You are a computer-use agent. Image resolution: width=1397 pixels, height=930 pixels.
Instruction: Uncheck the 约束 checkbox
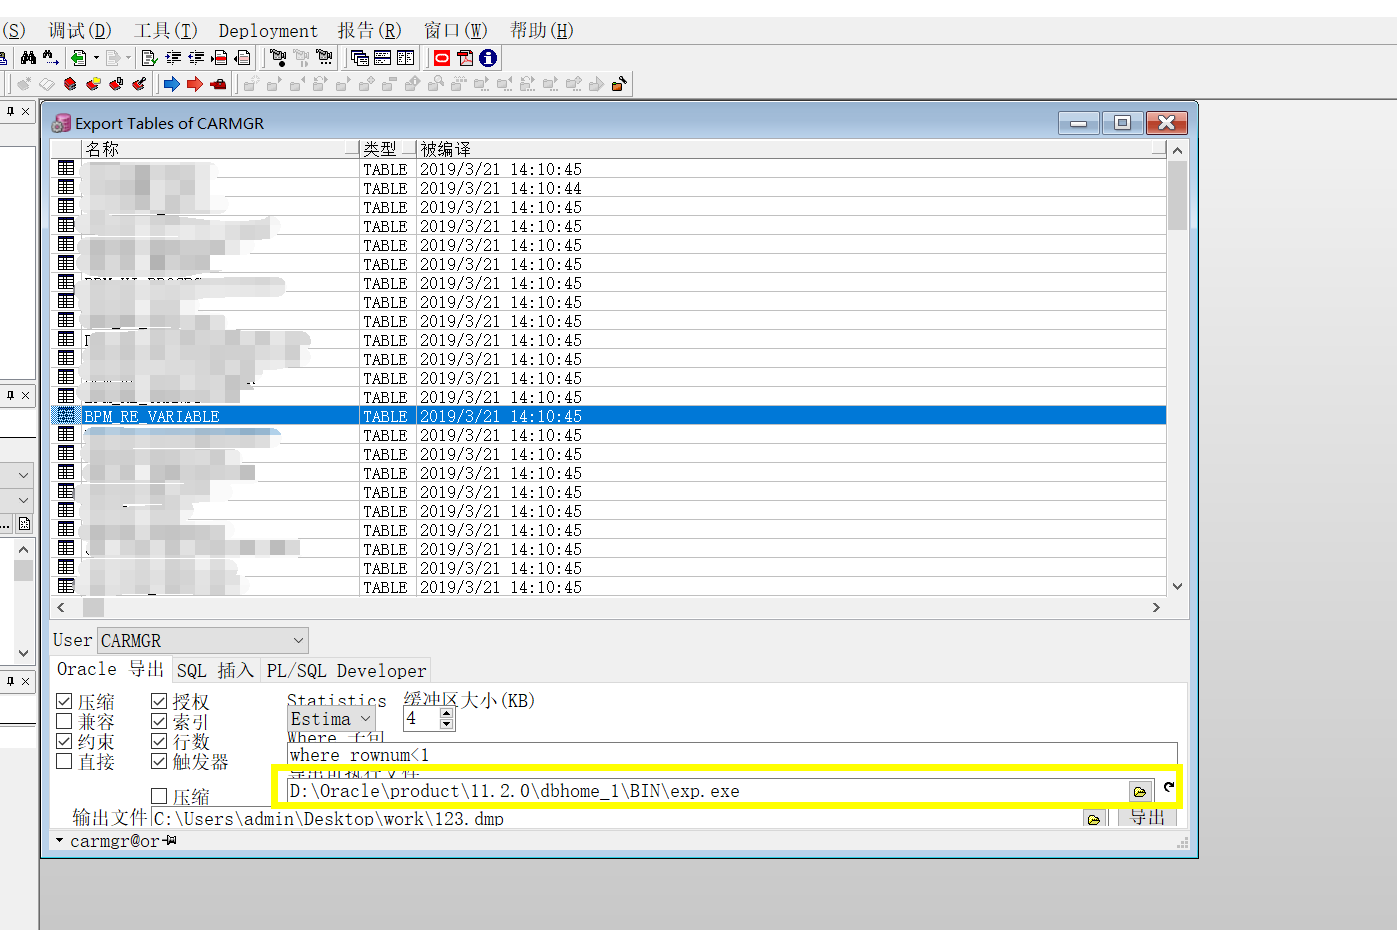click(x=65, y=741)
